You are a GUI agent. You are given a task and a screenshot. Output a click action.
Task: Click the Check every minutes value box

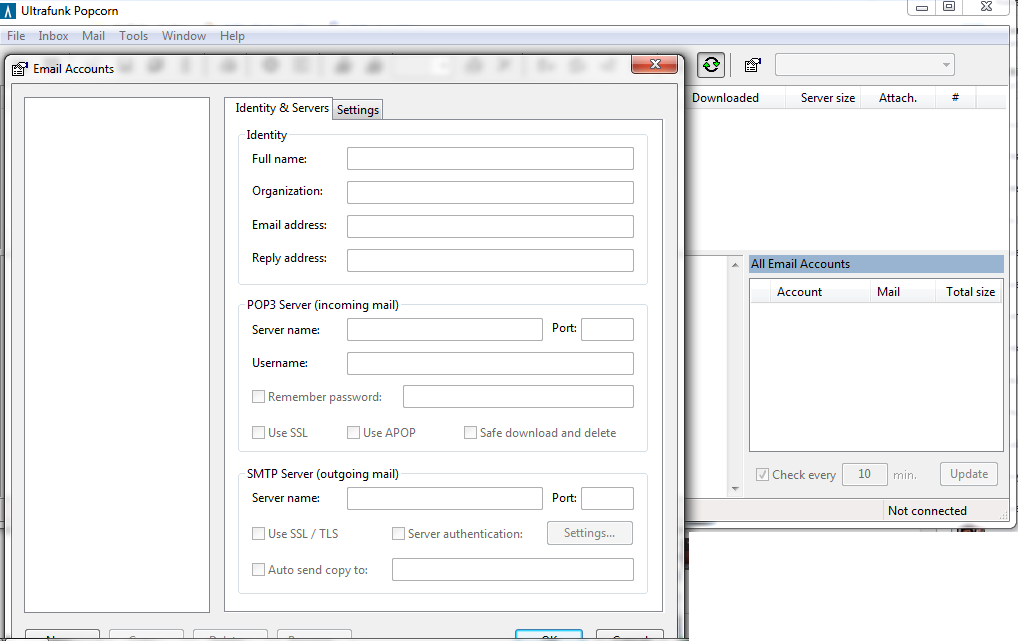point(865,474)
